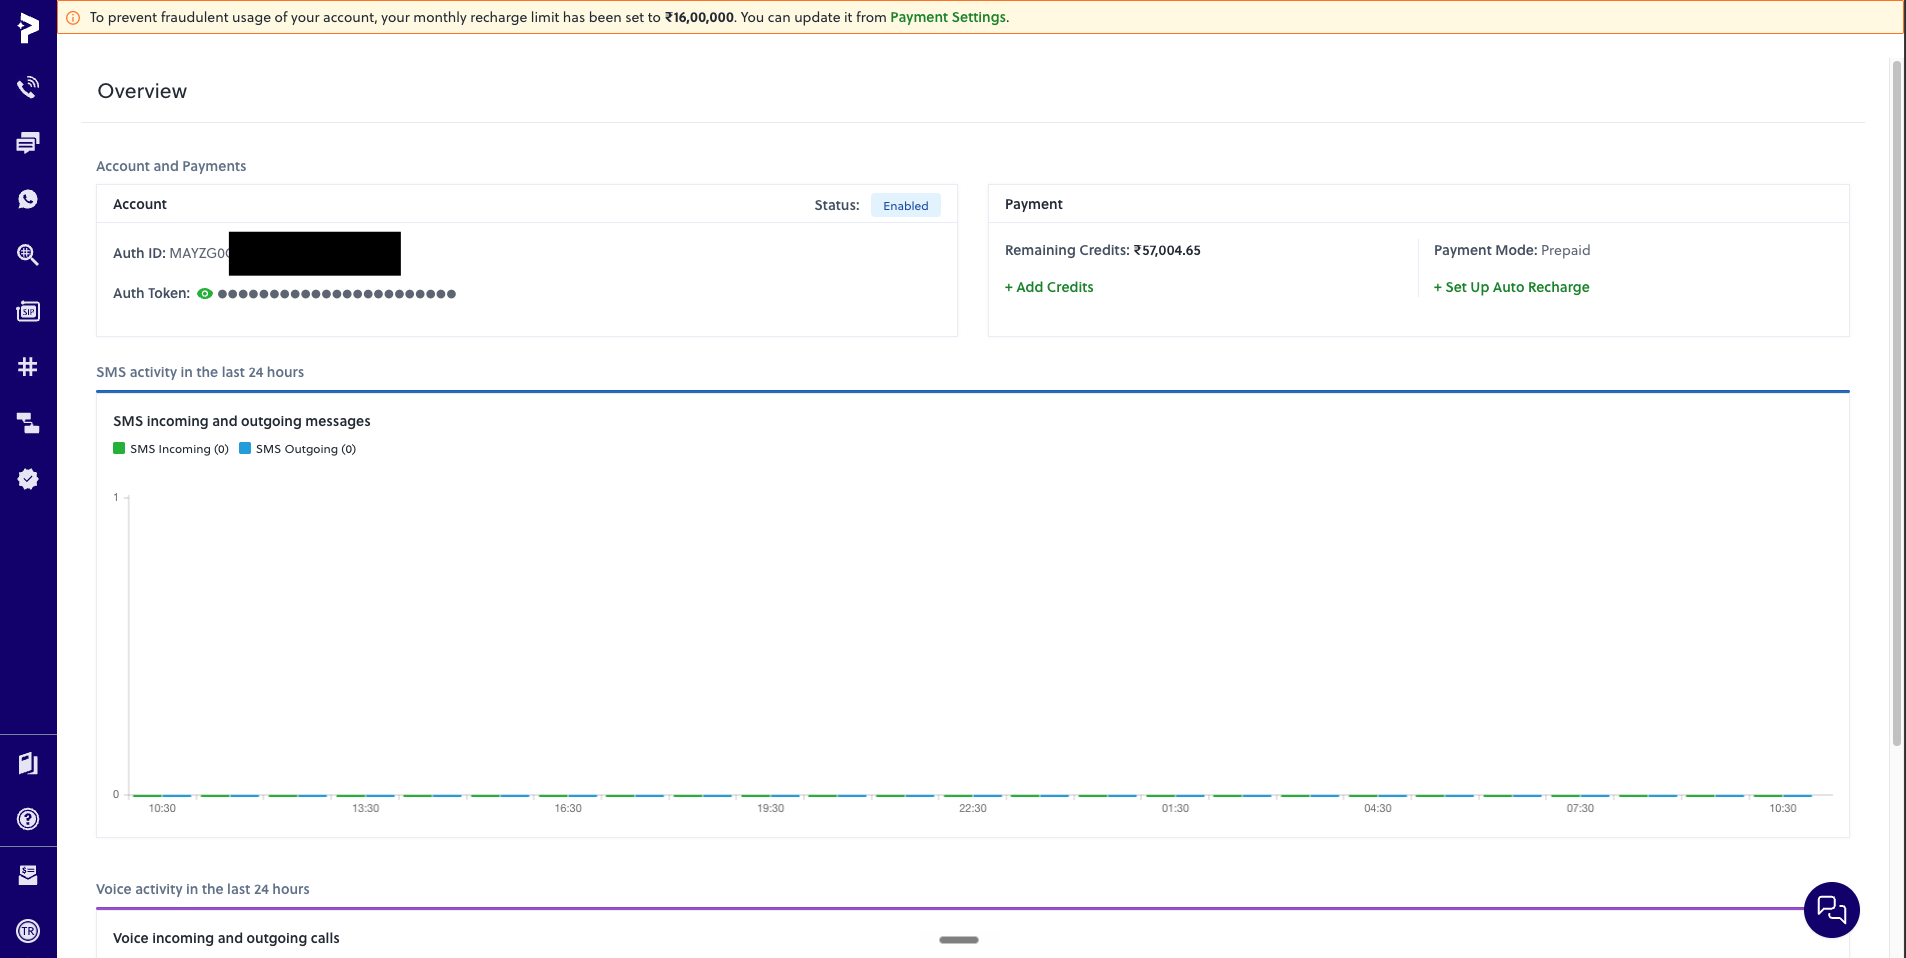Open the Voice section phone icon
This screenshot has height=958, width=1906.
pos(28,87)
